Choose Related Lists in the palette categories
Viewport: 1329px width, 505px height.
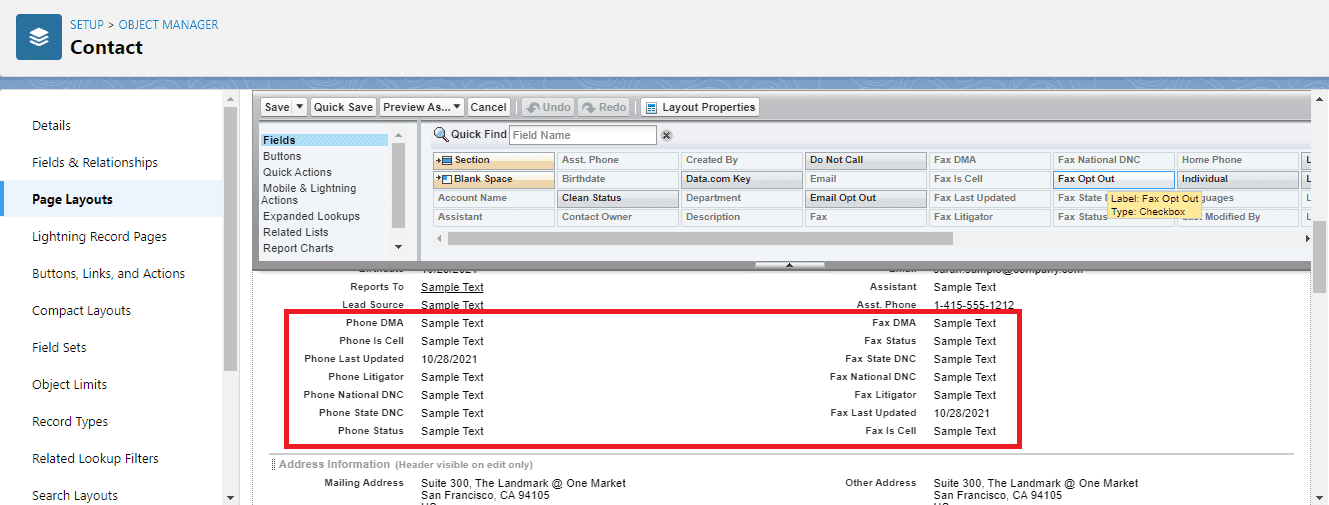(295, 232)
